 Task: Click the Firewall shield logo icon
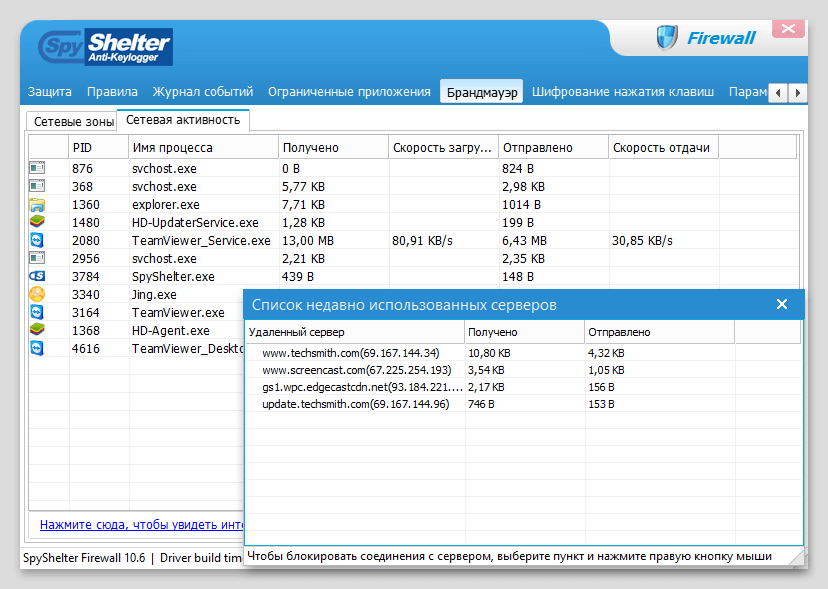coord(667,38)
